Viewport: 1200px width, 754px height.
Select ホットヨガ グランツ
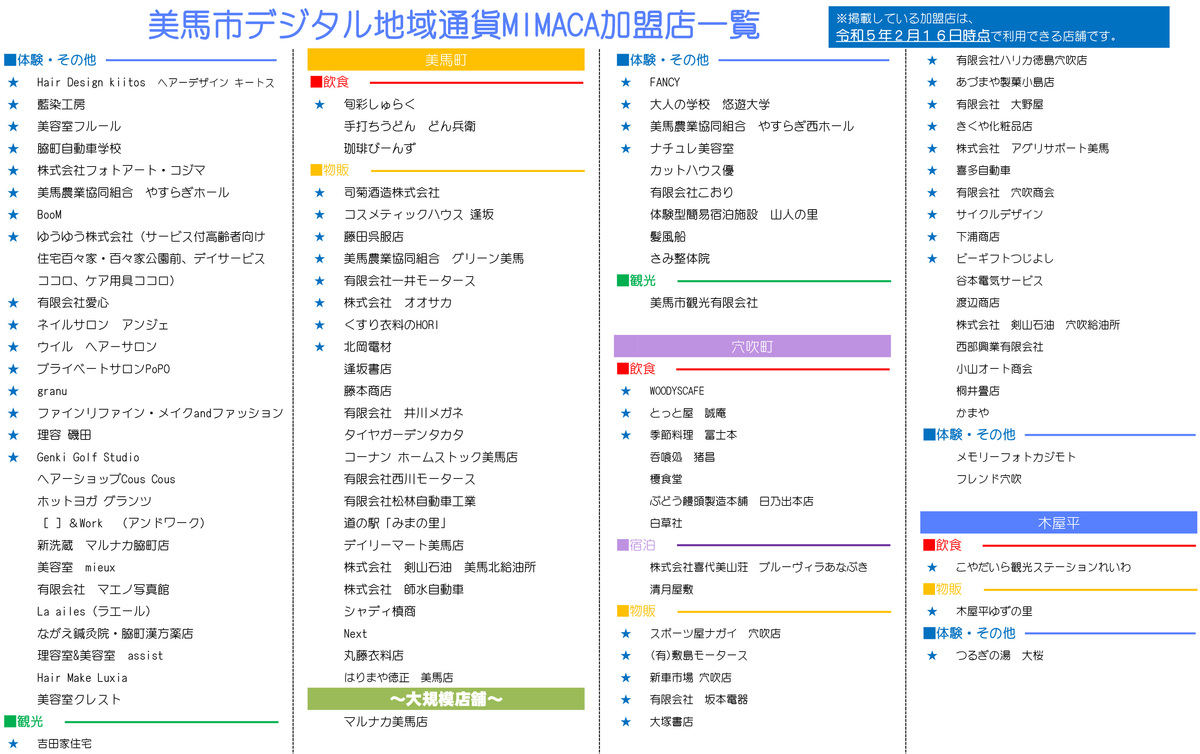[94, 501]
